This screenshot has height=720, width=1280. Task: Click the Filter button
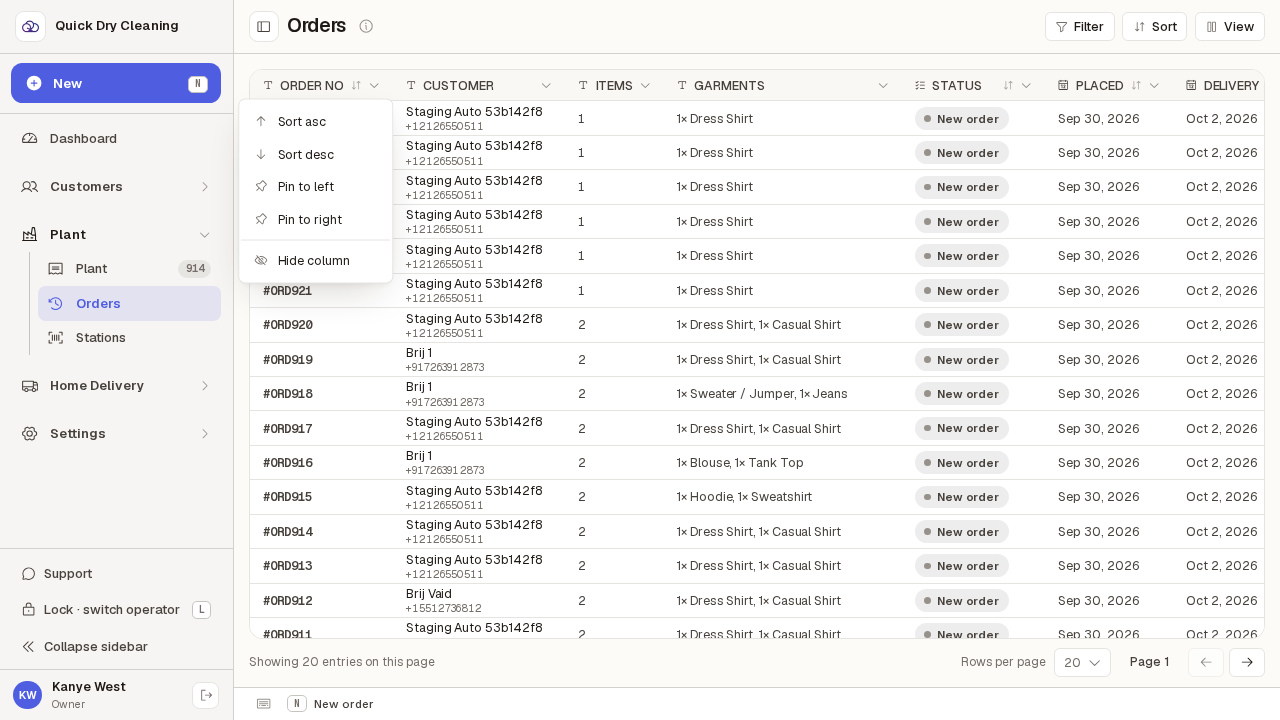click(x=1080, y=26)
